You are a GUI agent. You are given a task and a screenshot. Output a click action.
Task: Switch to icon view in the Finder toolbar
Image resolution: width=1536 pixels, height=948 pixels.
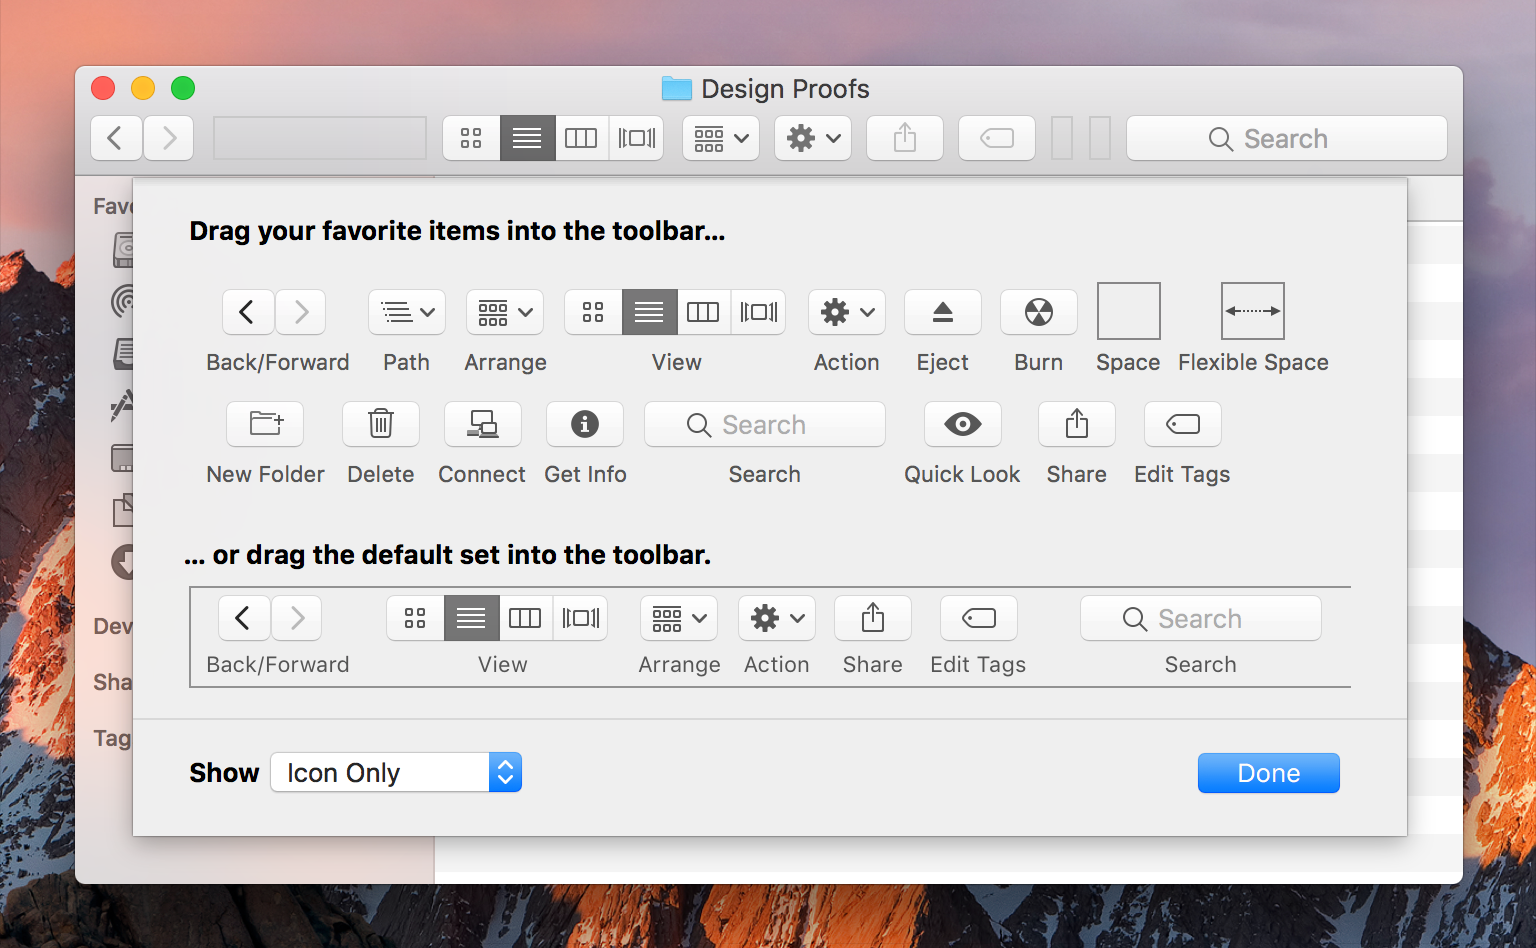pos(471,138)
